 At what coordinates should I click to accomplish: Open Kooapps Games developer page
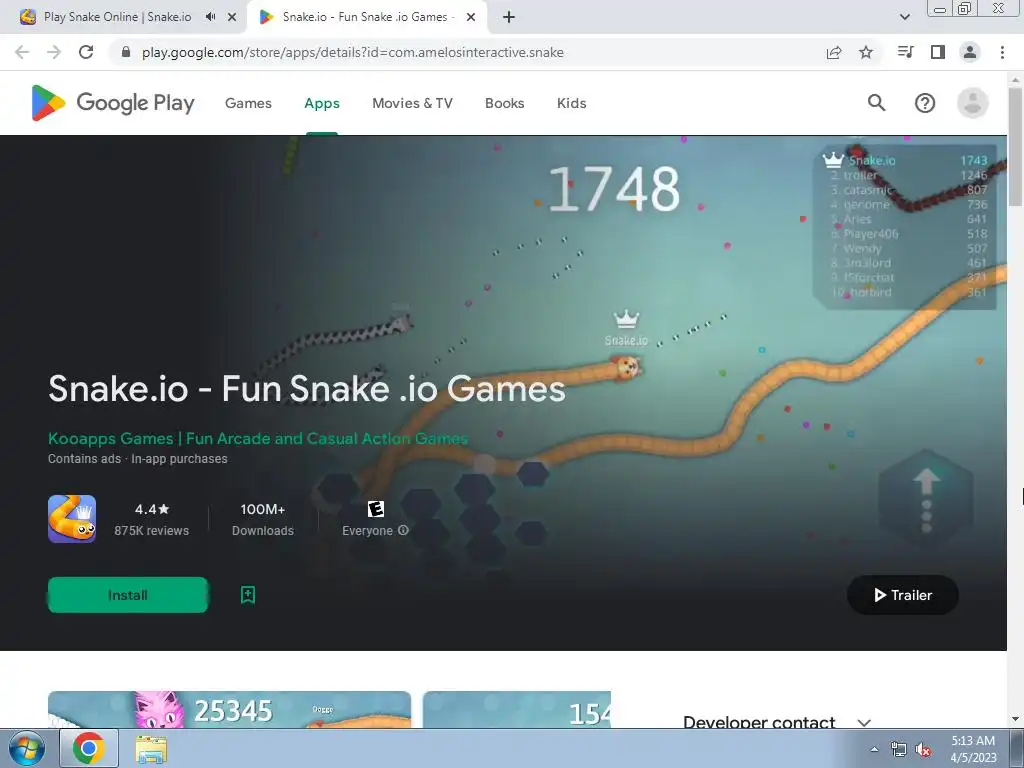[258, 438]
